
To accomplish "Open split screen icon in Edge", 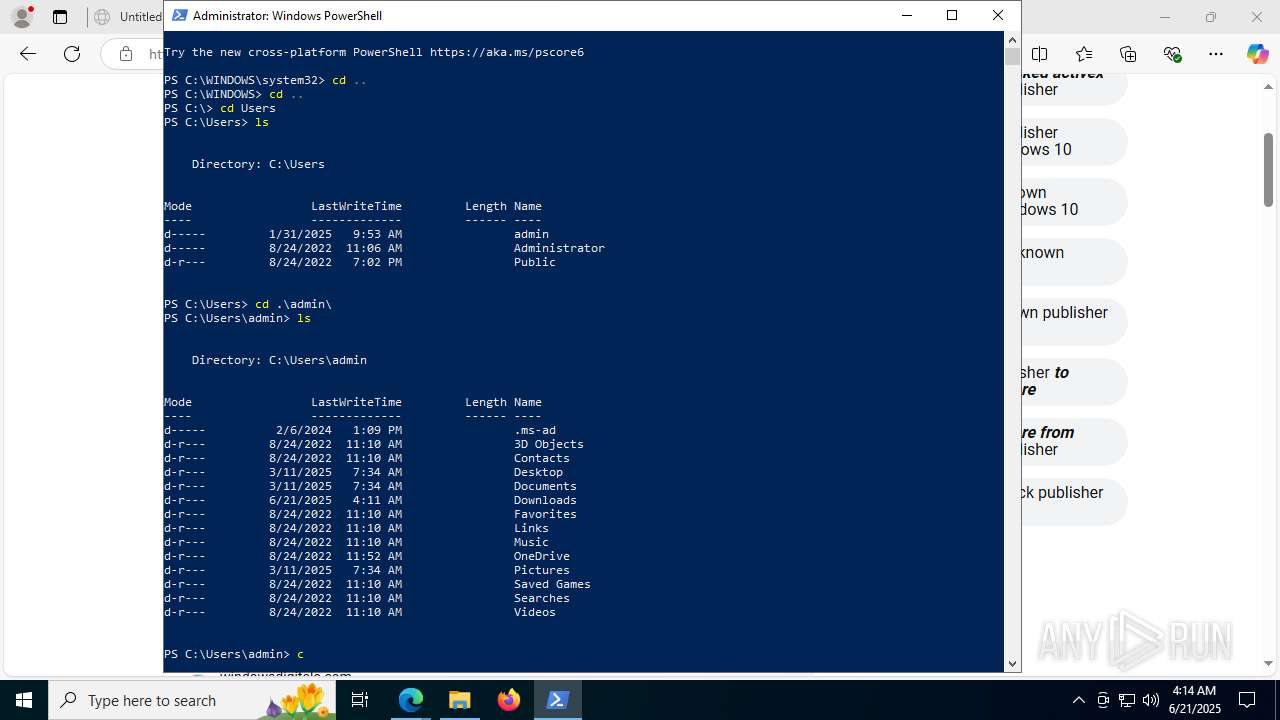I will point(1040,54).
